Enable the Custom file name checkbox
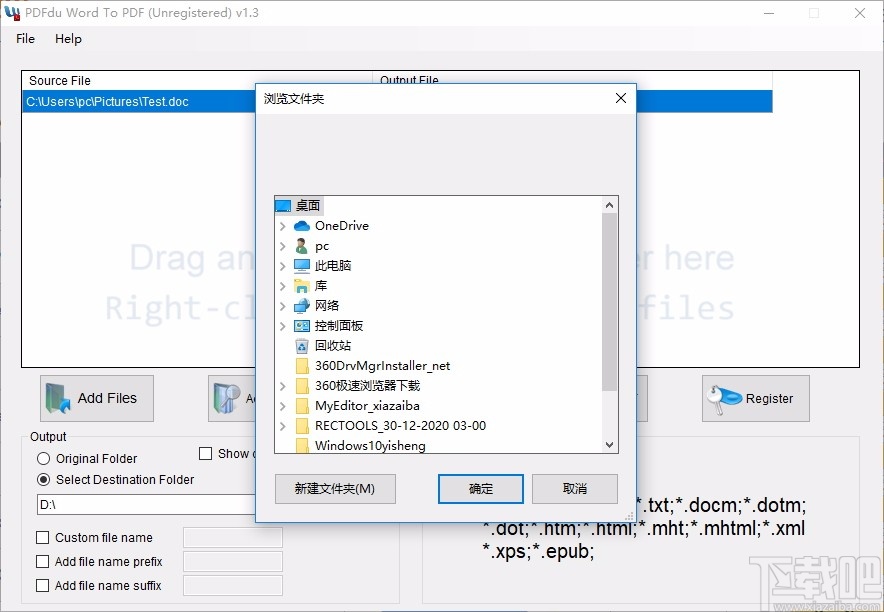884x612 pixels. pos(42,537)
